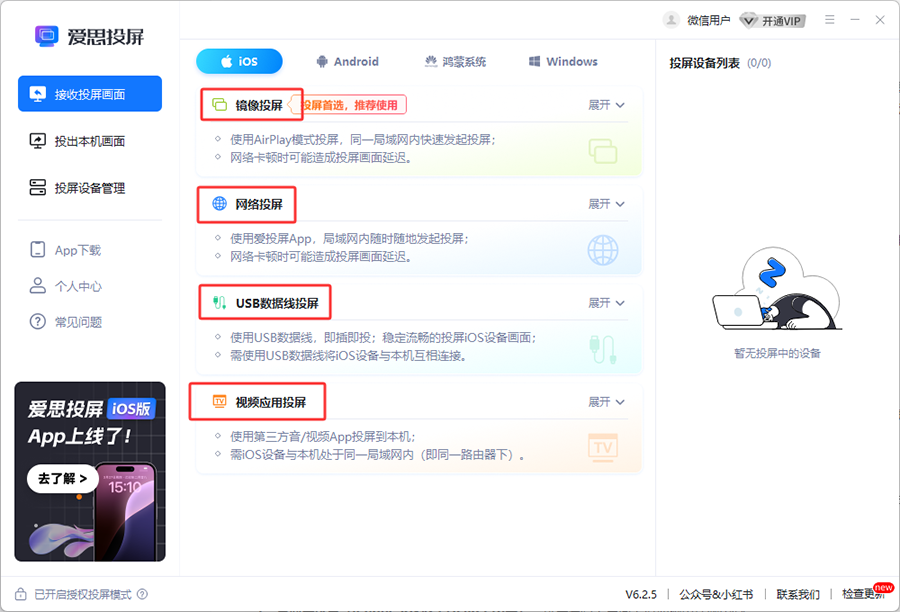
Task: Click the Windows logo icon
Action: pyautogui.click(x=534, y=61)
